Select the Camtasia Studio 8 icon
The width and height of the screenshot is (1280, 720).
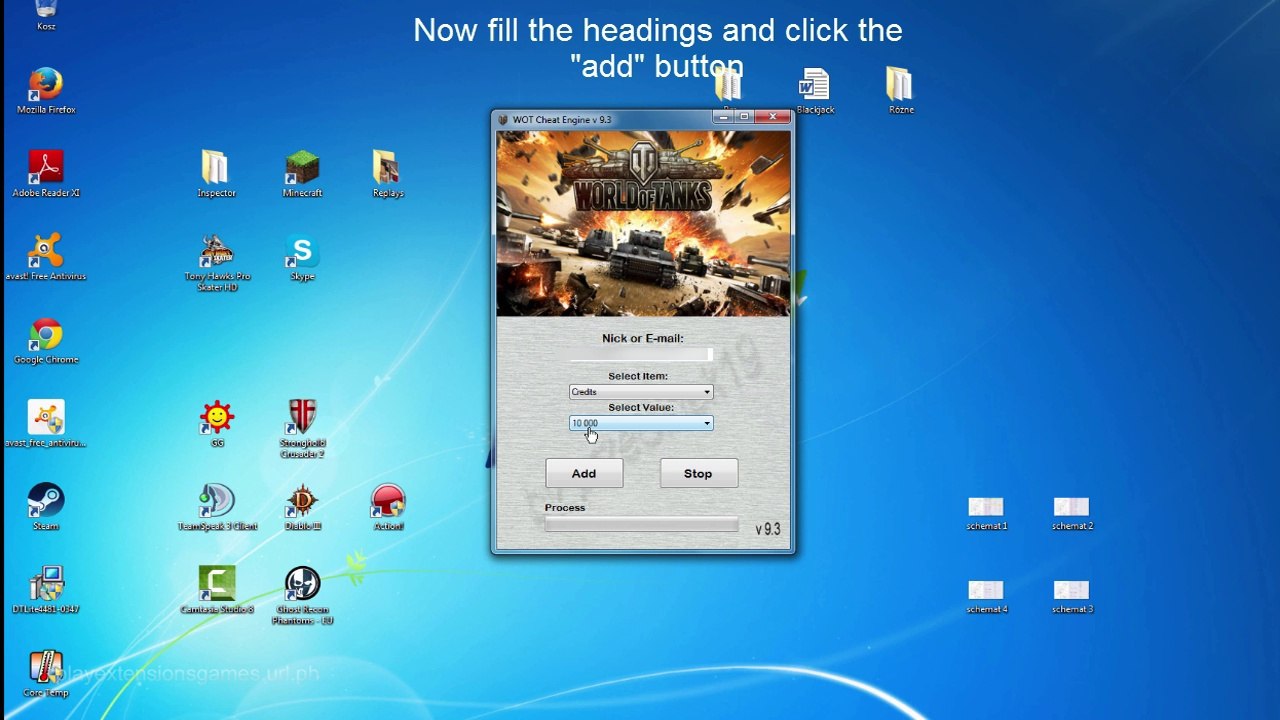(217, 589)
